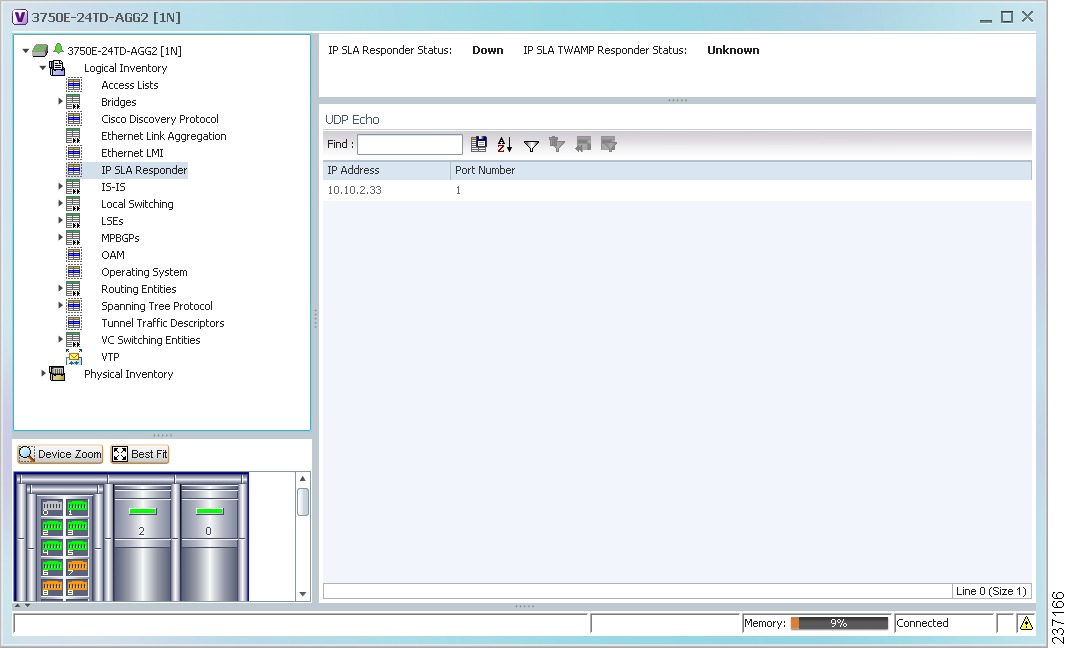Click in the Find input field
This screenshot has width=1069, height=648.
coord(410,144)
